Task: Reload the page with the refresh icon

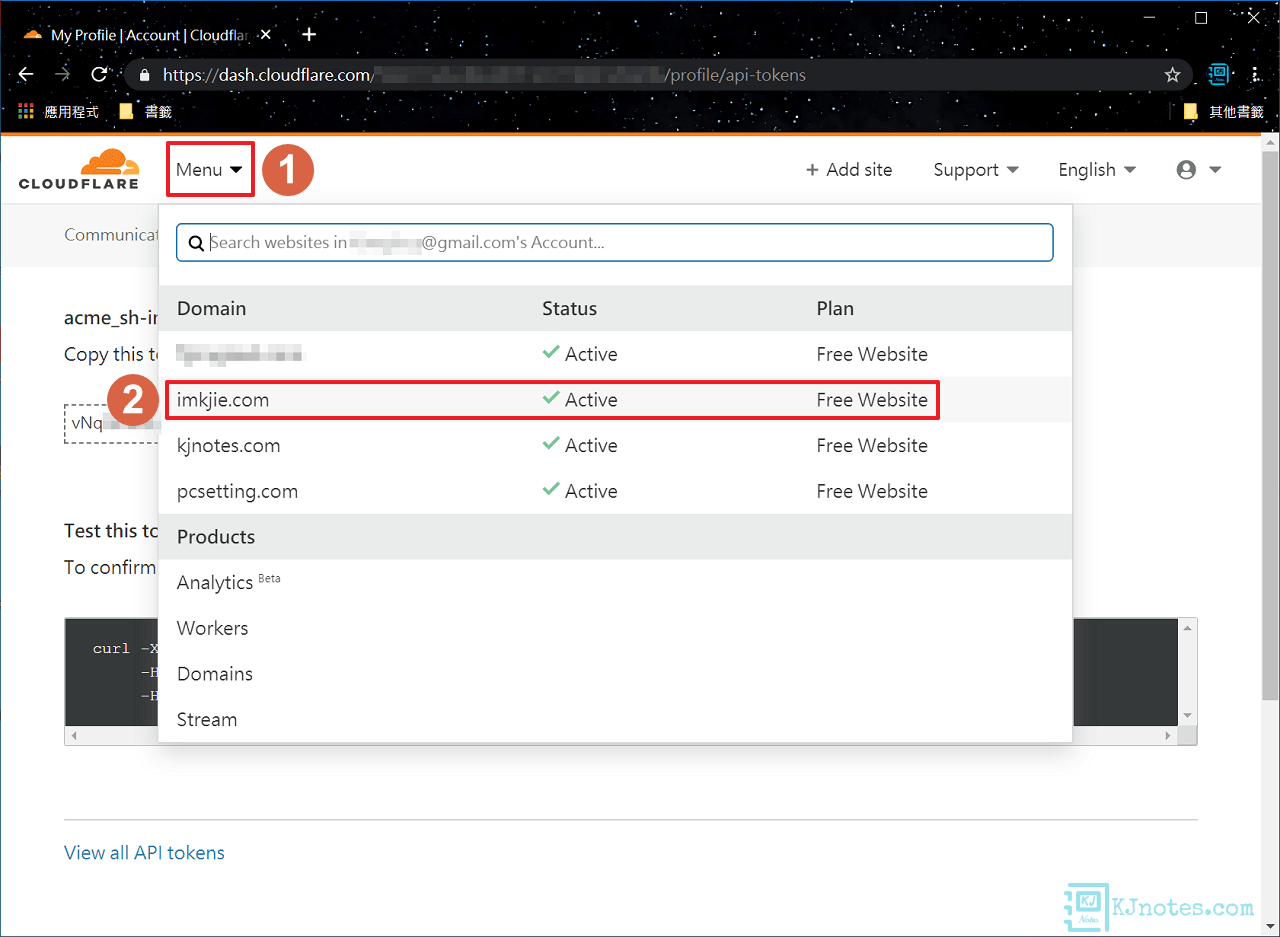Action: coord(99,75)
